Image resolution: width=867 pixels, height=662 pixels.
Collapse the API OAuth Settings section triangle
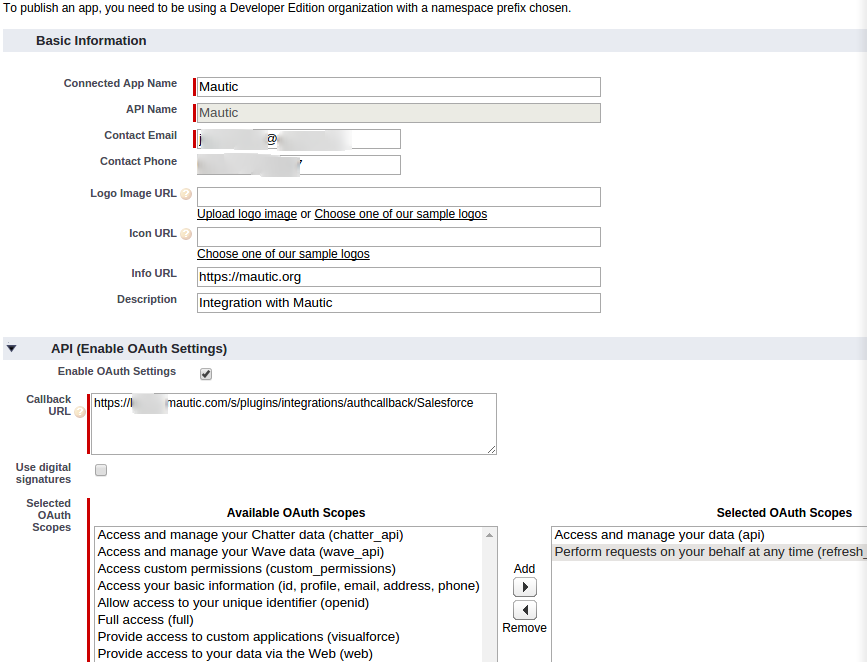[12, 349]
